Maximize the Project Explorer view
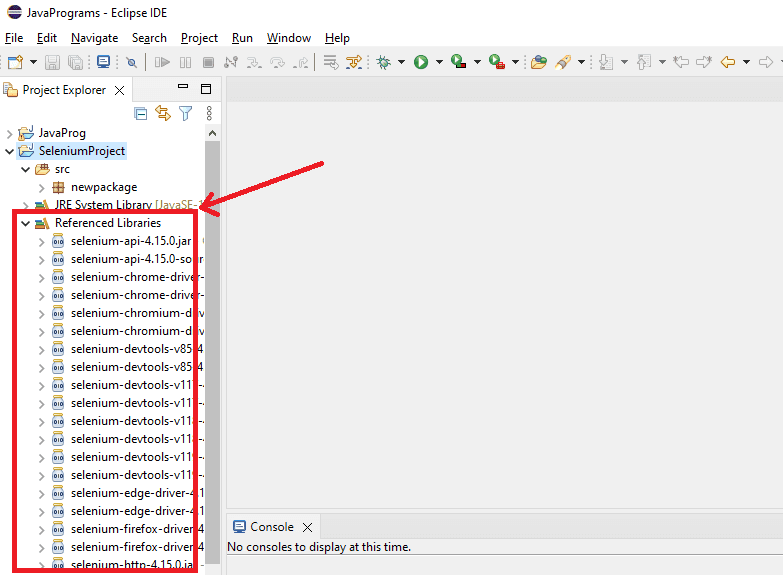783x575 pixels. pyautogui.click(x=207, y=89)
